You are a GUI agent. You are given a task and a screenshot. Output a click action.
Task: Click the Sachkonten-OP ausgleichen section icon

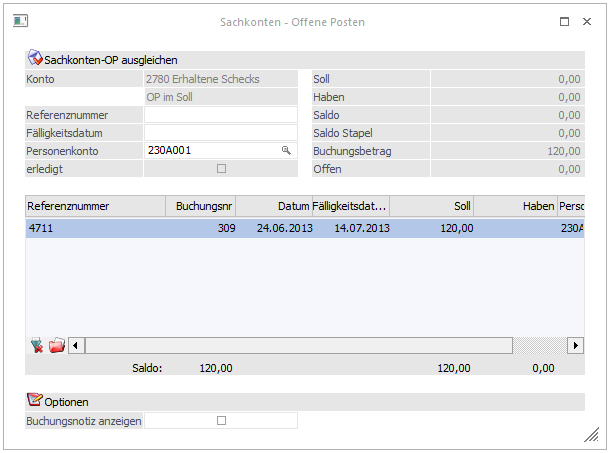35,60
